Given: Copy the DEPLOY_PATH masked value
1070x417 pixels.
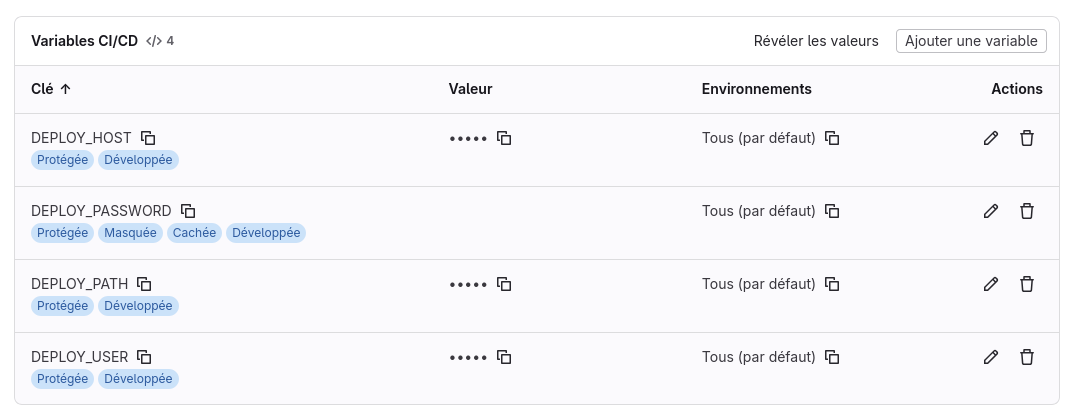Looking at the screenshot, I should point(505,284).
